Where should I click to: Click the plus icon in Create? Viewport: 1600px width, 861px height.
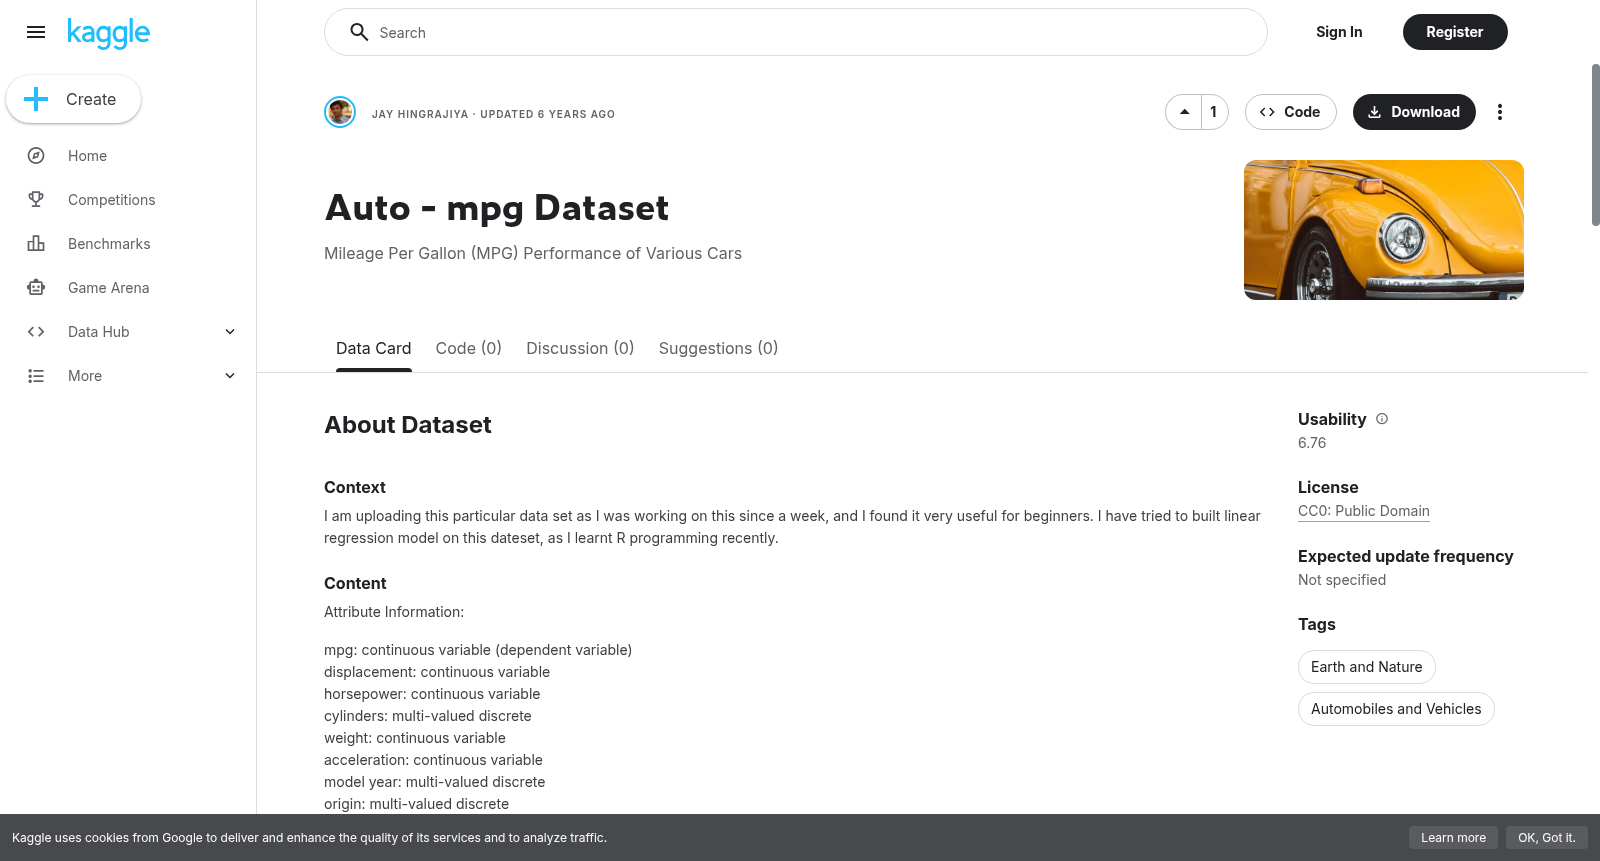(36, 99)
